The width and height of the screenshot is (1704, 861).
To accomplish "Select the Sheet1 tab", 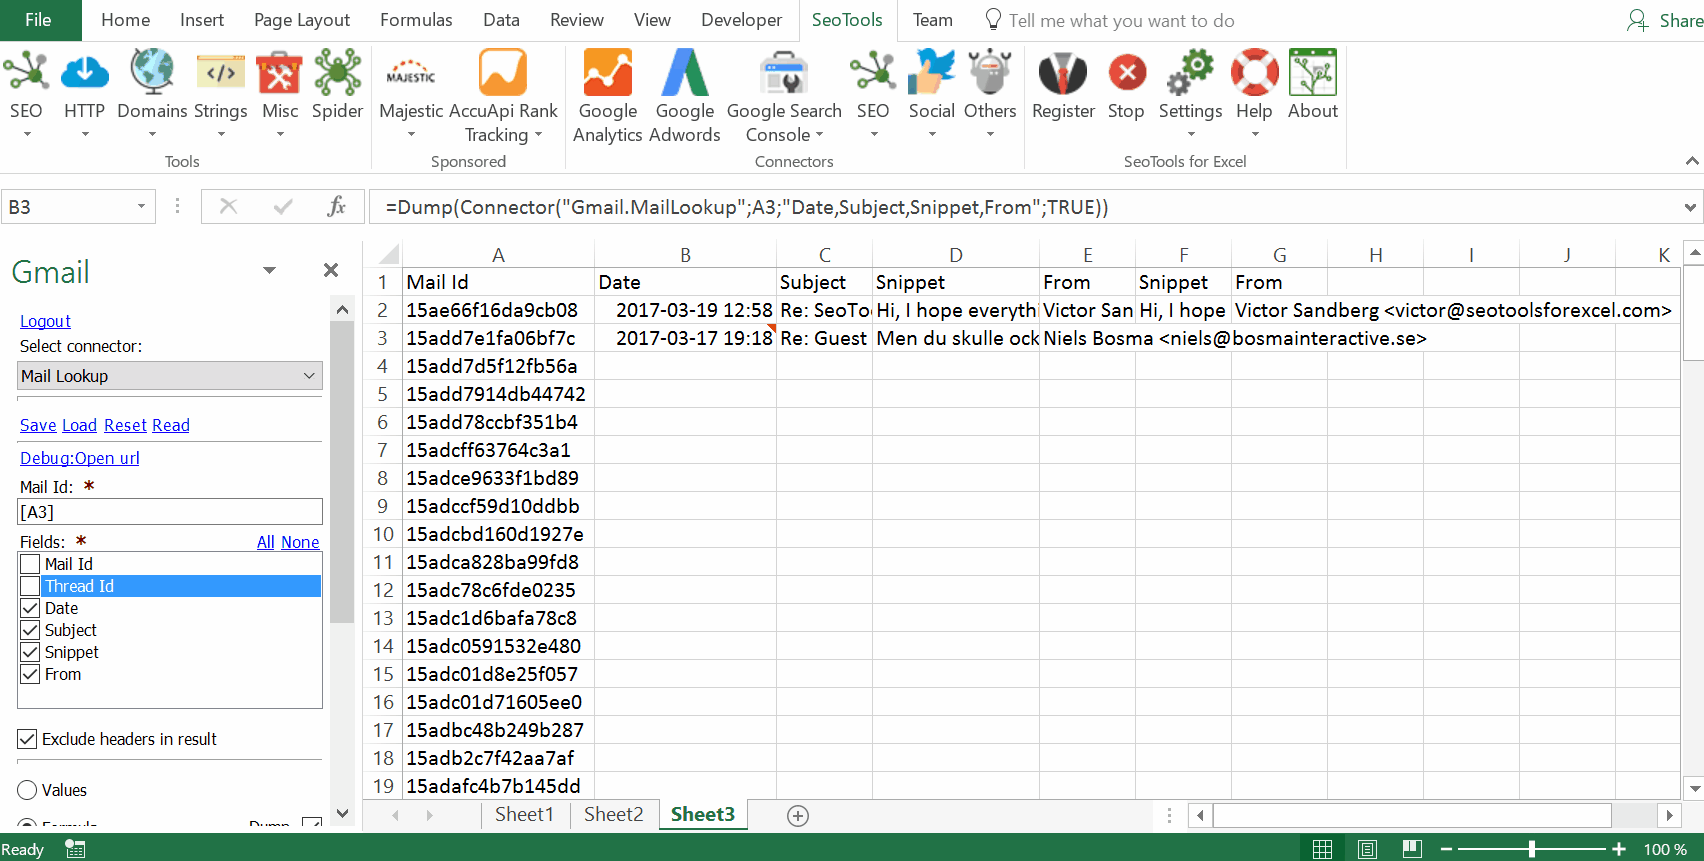I will coord(524,814).
